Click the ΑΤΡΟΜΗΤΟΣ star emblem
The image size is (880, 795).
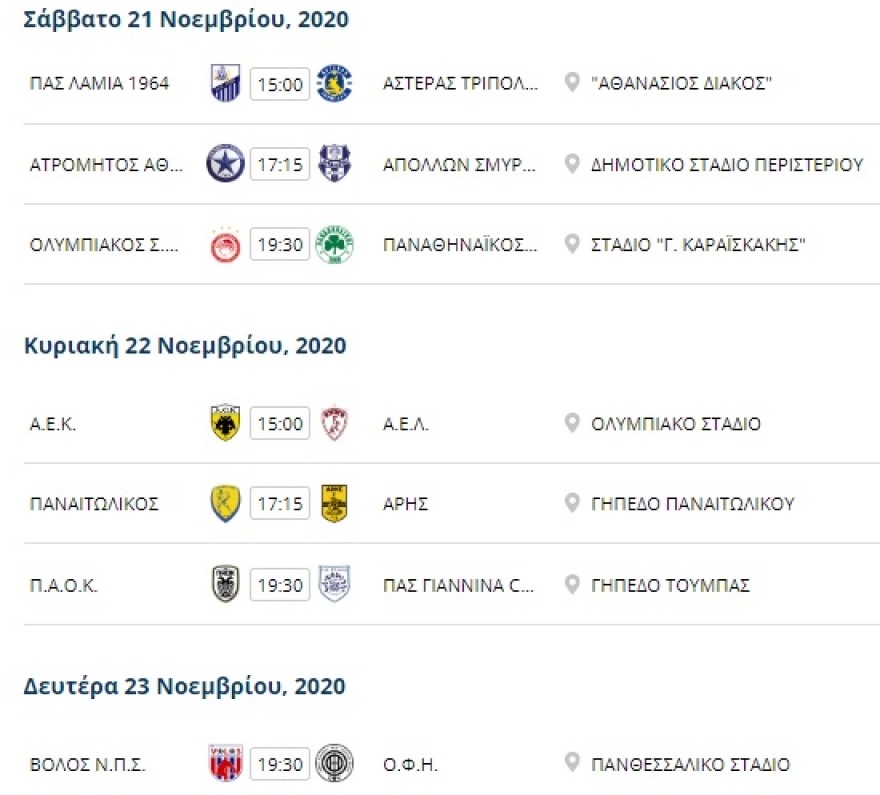225,164
